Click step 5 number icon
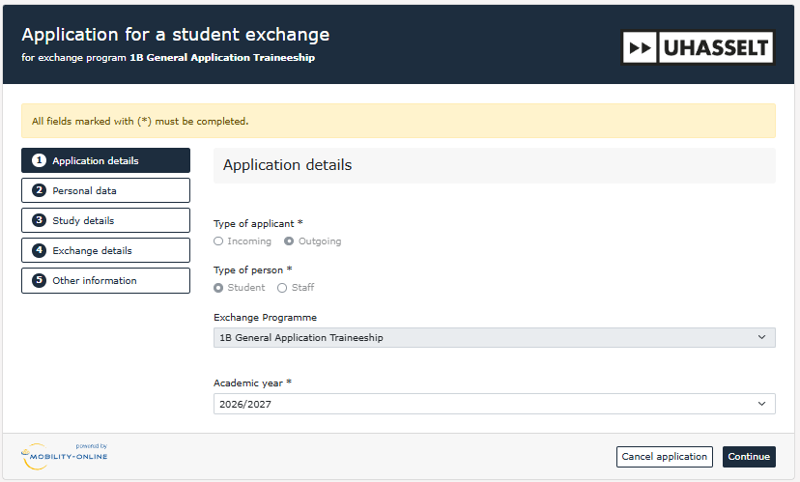800x482 pixels. (x=39, y=281)
